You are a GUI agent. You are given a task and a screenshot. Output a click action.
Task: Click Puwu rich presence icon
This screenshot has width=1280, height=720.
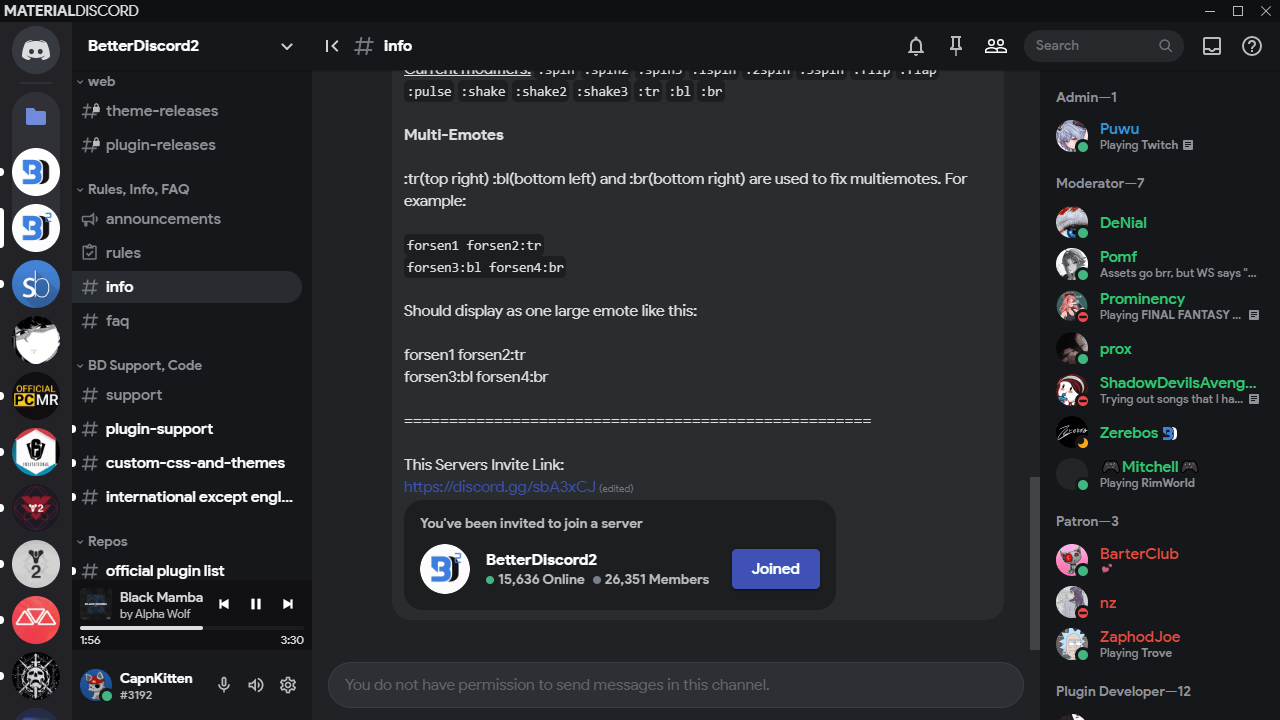[1188, 145]
